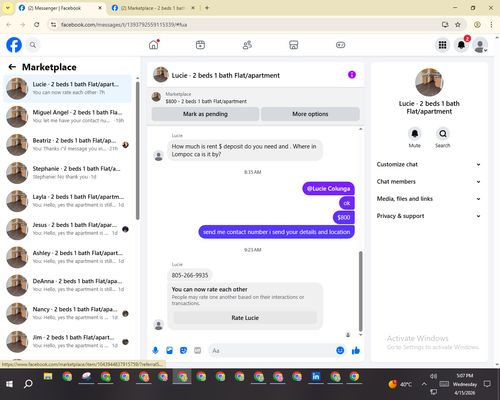The image size is (500, 400).
Task: Expand Media, files and links section
Action: (429, 199)
